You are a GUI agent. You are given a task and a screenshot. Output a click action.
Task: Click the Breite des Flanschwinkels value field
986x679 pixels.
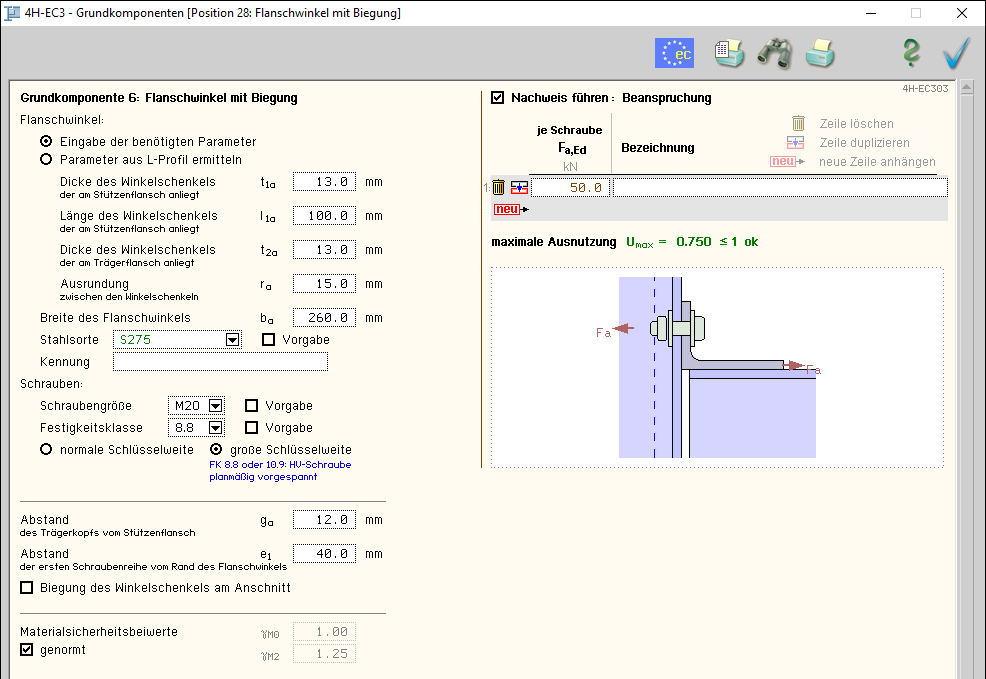coord(324,318)
